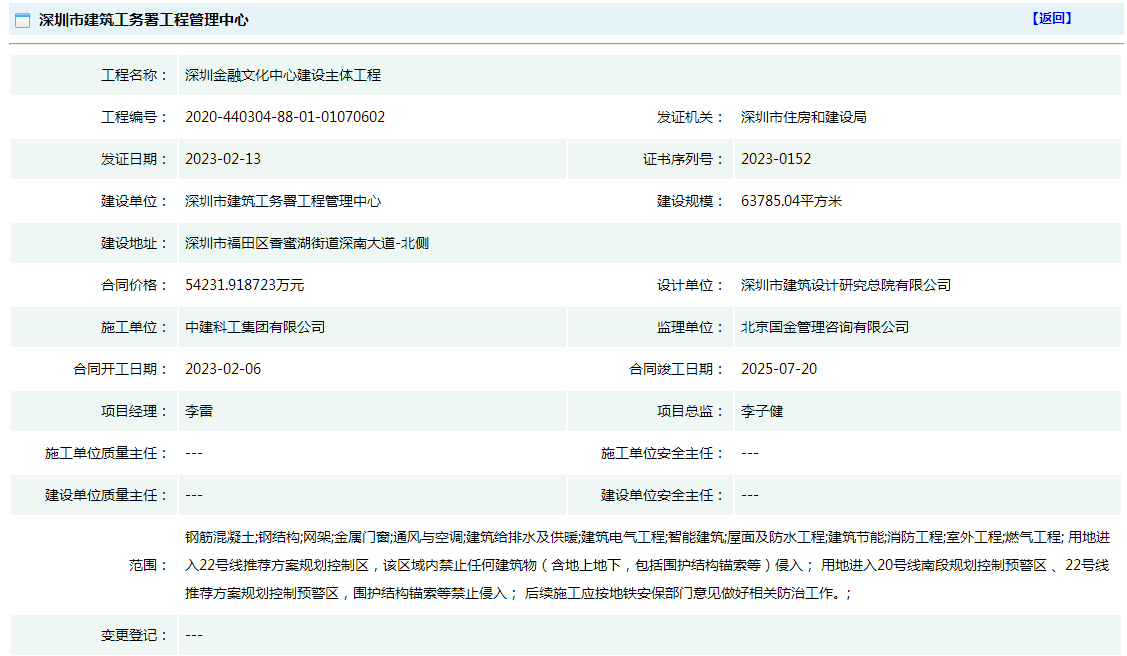Click project number 2020-440304-88-01-01070602

tap(285, 117)
